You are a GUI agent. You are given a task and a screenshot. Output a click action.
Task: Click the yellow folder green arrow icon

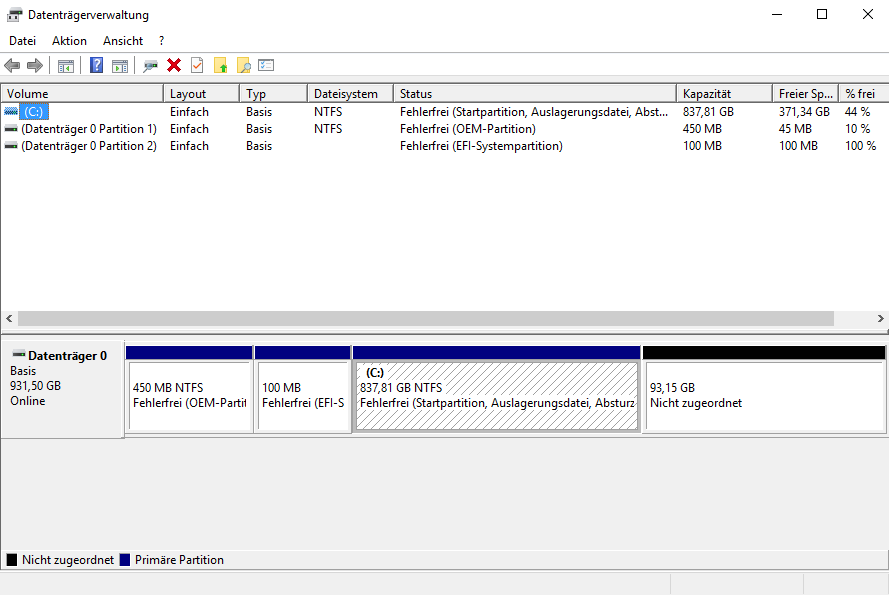tap(221, 65)
